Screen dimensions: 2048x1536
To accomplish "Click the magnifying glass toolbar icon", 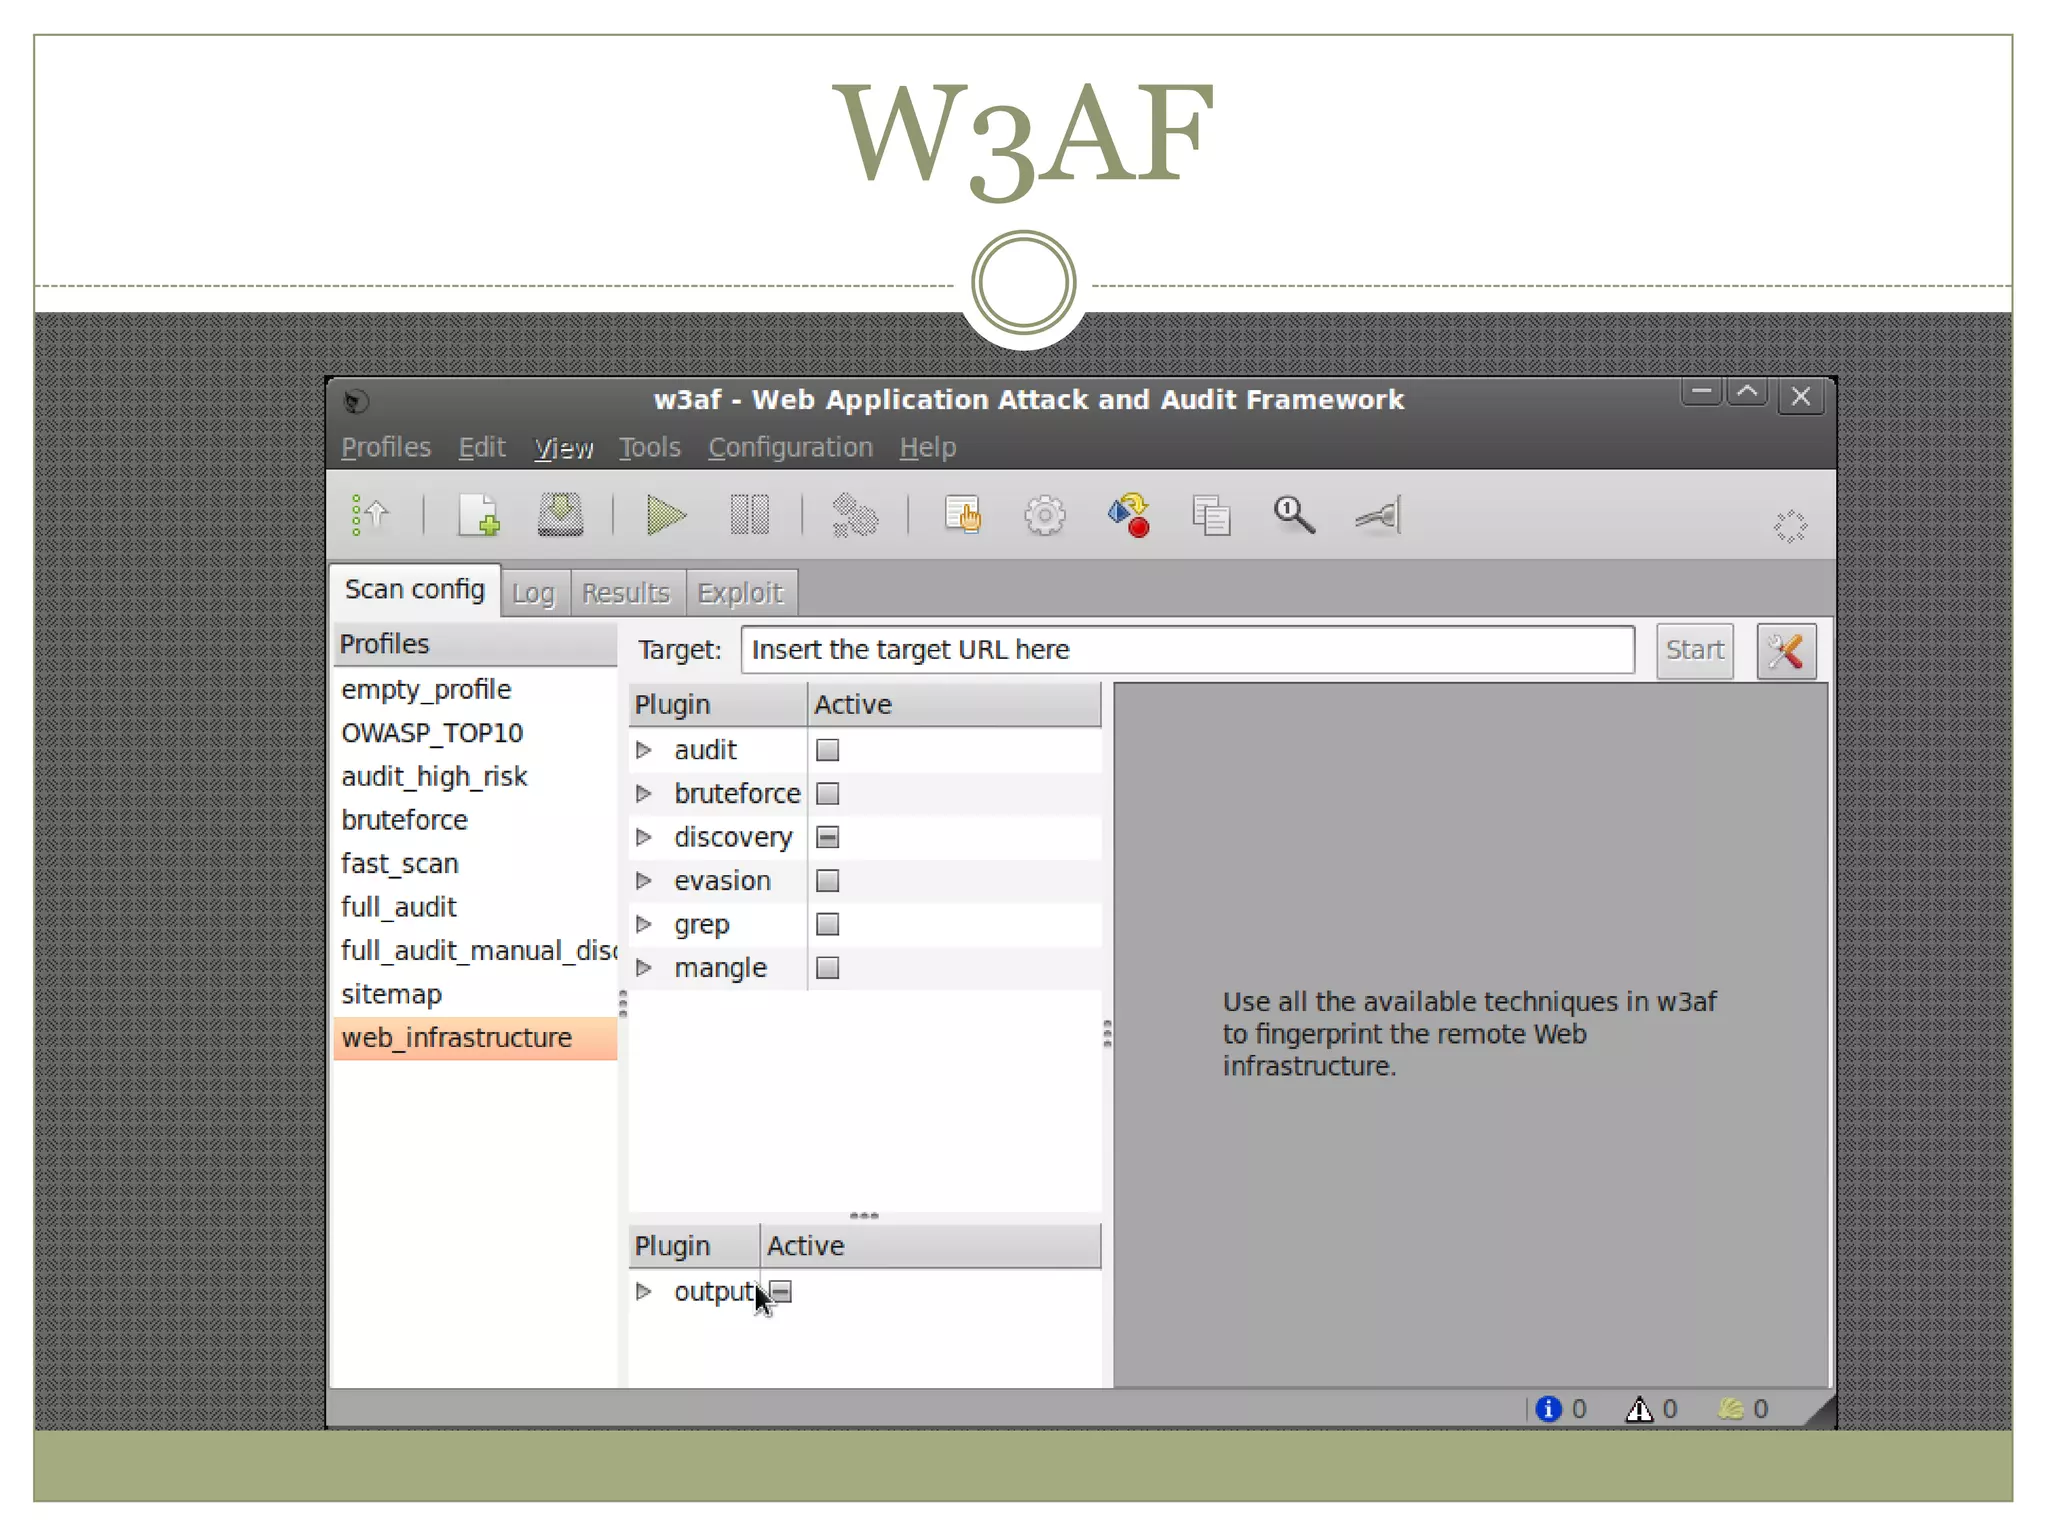I will click(1293, 516).
